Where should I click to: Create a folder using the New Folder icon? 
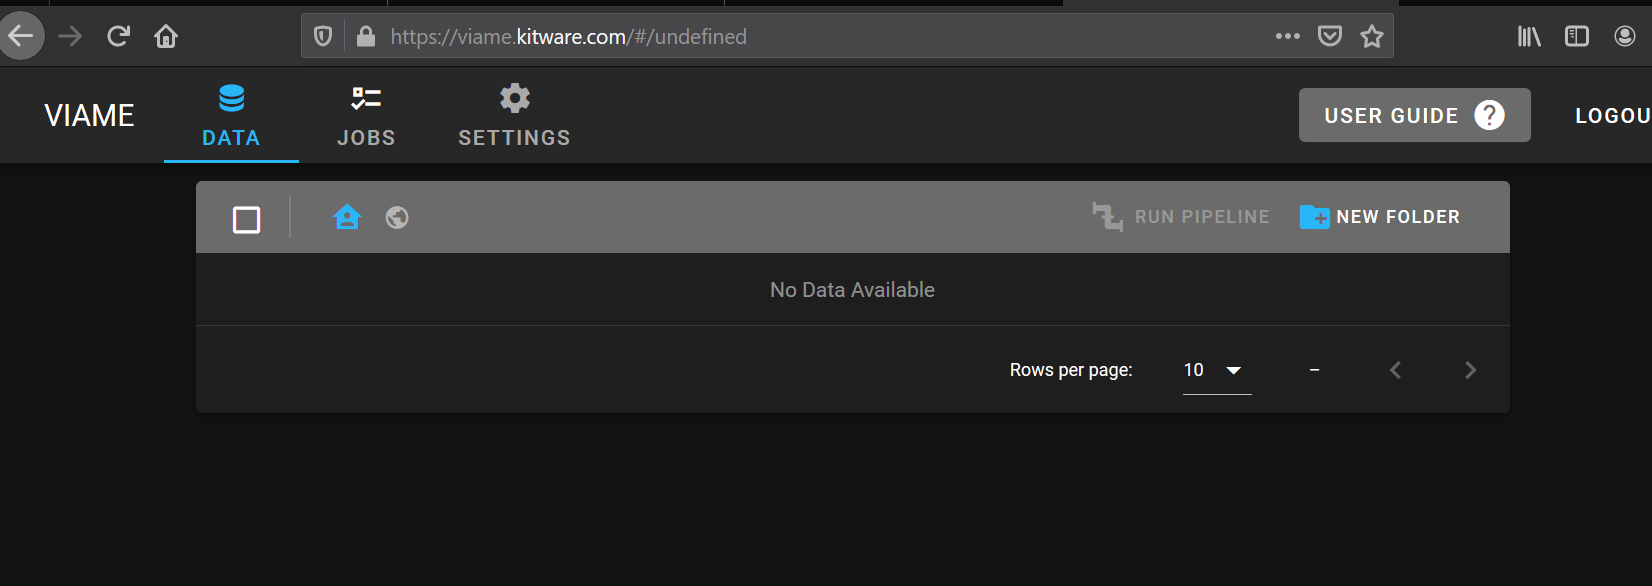(x=1313, y=216)
